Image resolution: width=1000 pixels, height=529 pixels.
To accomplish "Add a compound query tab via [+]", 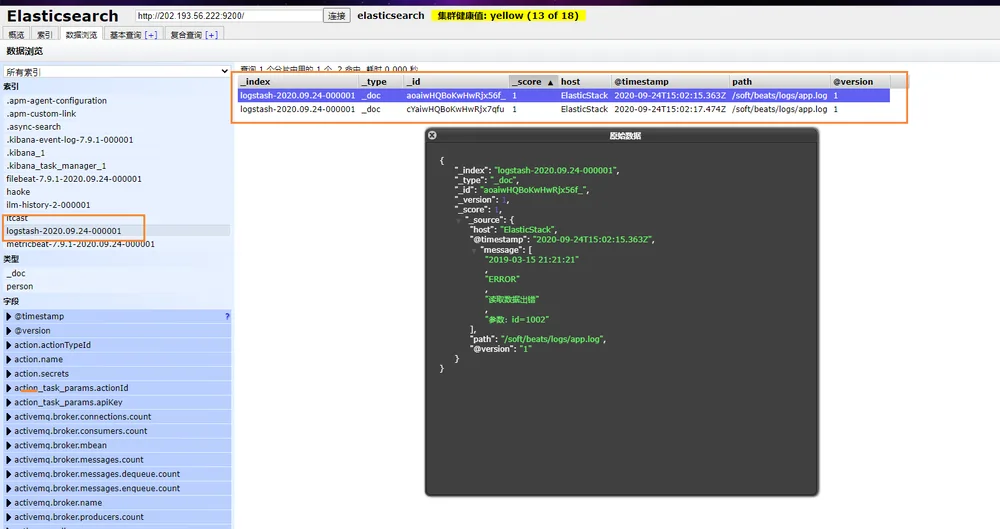I will click(x=212, y=35).
